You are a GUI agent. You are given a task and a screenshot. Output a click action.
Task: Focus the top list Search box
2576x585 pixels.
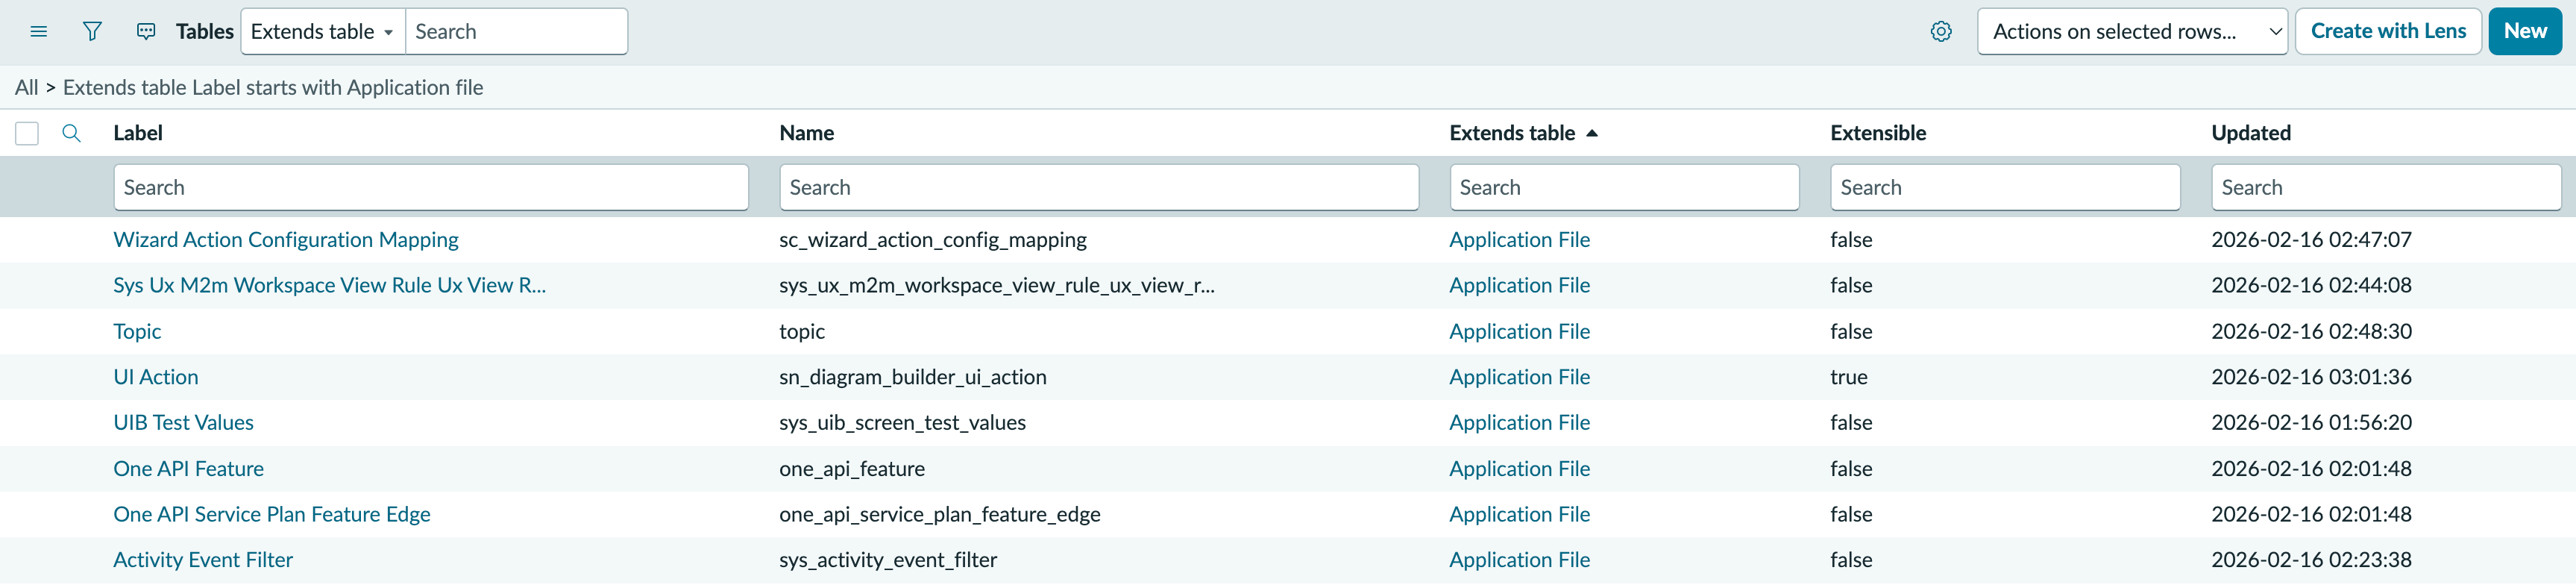click(x=516, y=32)
